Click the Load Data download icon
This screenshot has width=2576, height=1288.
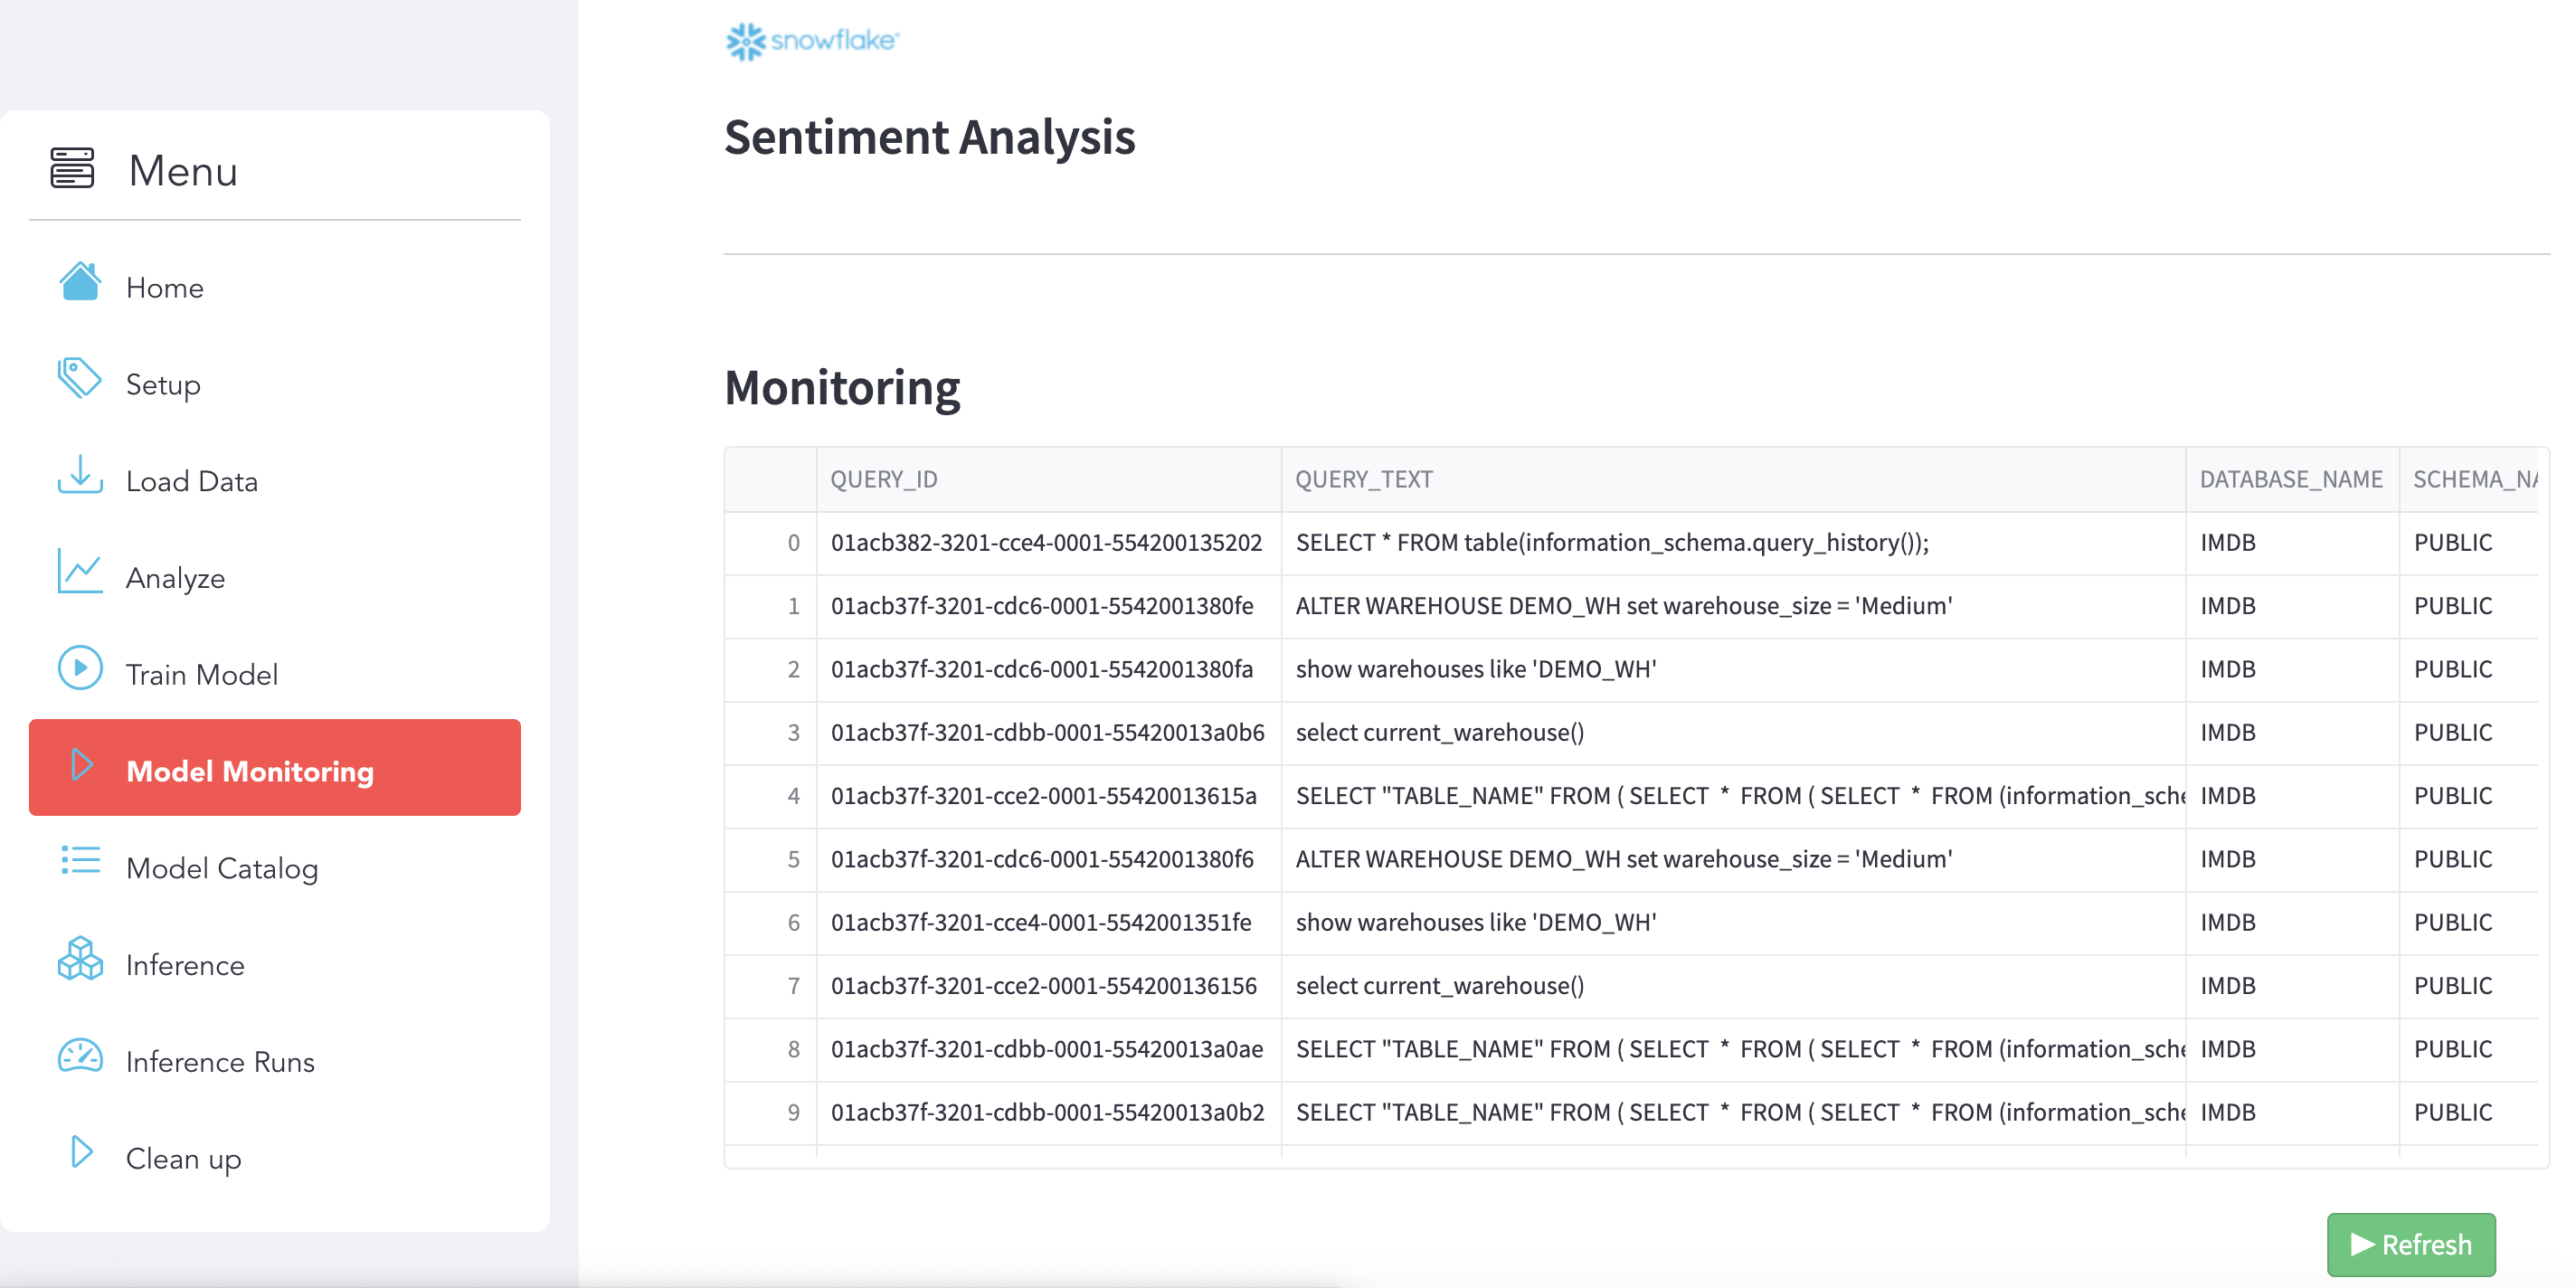click(80, 476)
